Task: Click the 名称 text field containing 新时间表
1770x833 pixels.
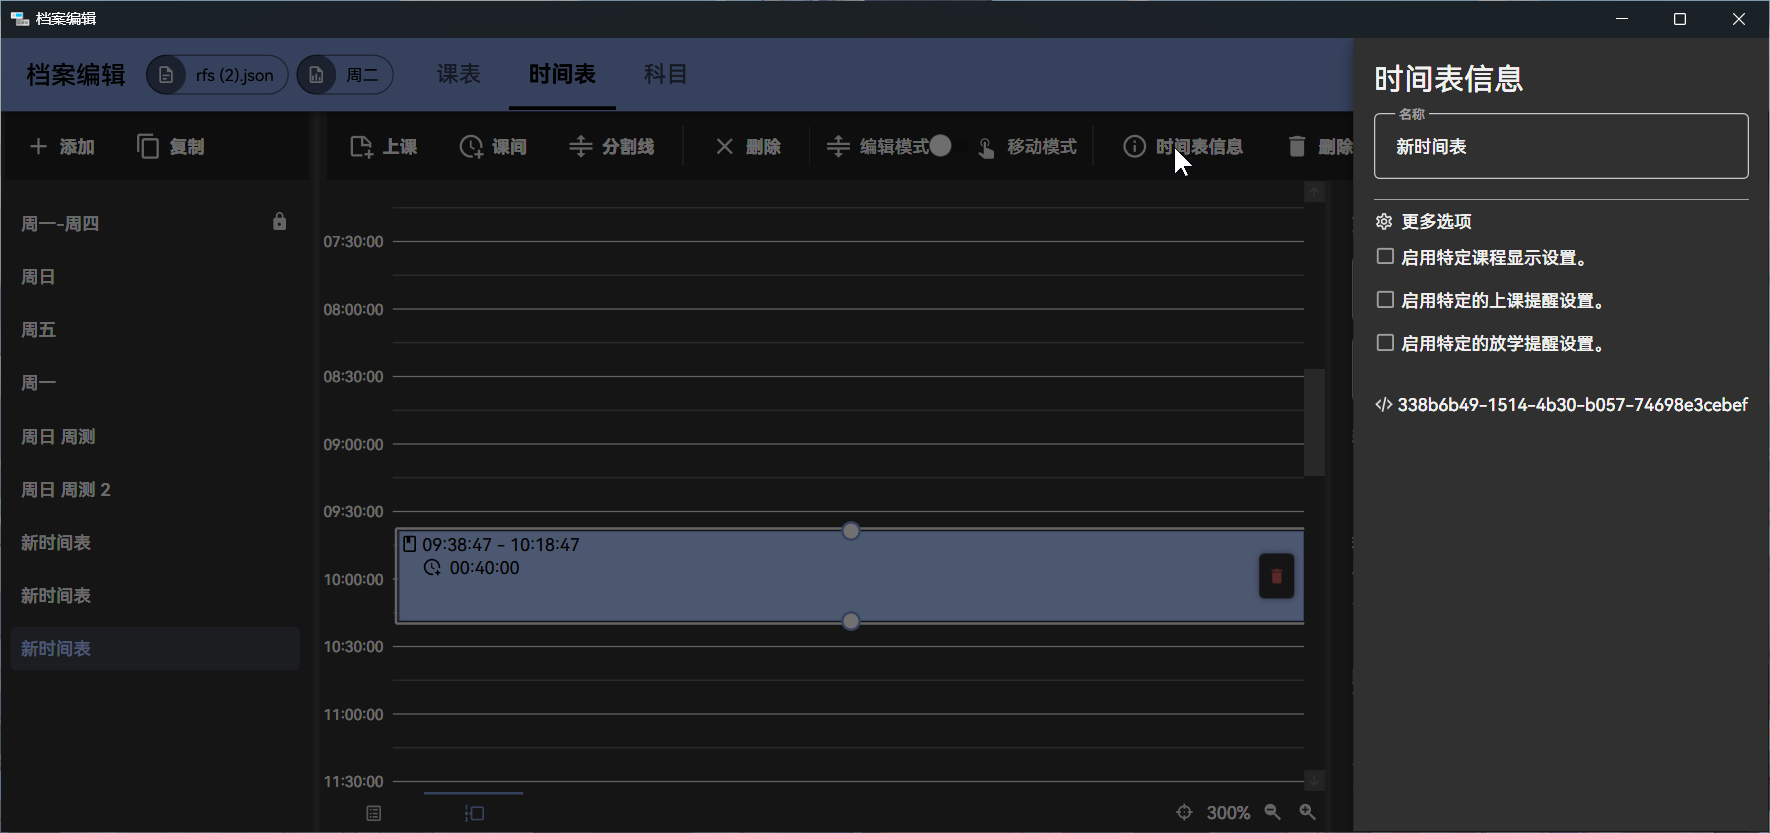Action: tap(1560, 147)
